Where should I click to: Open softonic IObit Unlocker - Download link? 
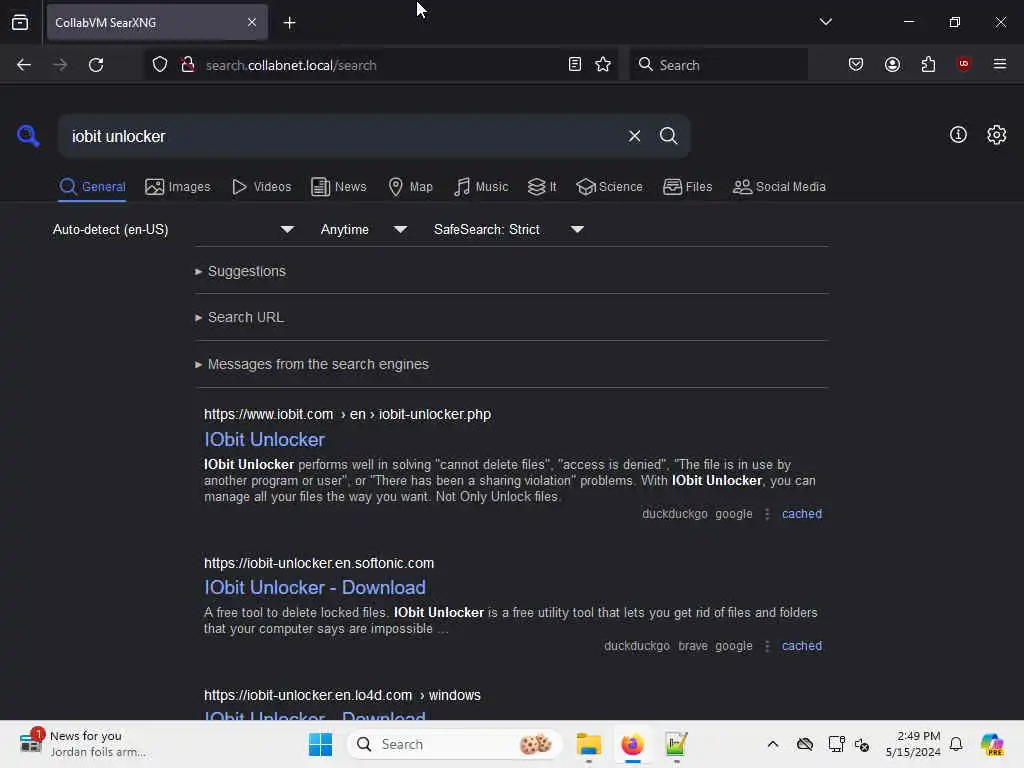(x=315, y=587)
